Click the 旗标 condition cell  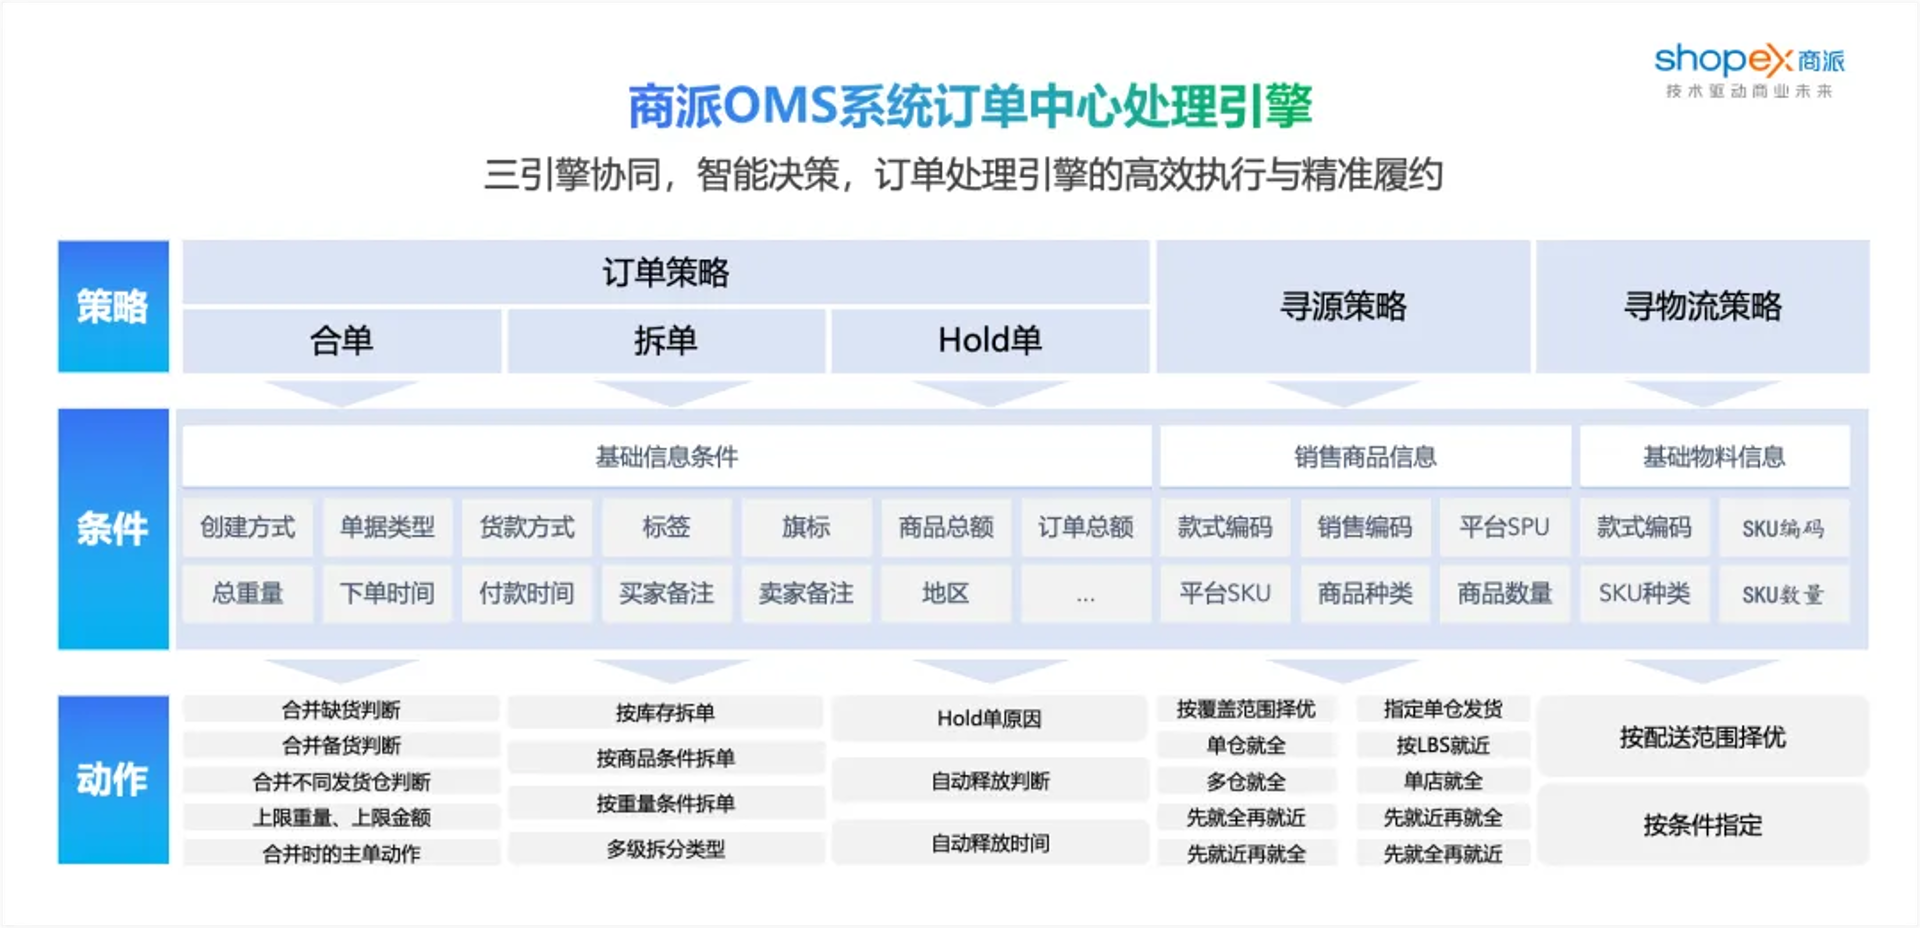click(x=806, y=527)
